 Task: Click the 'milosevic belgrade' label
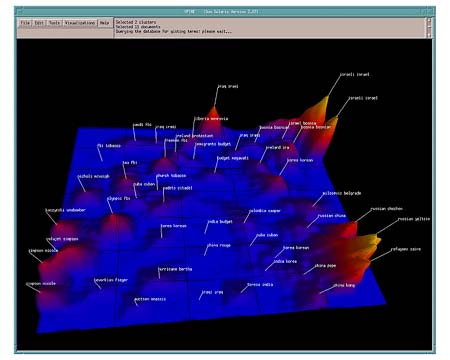[x=342, y=193]
